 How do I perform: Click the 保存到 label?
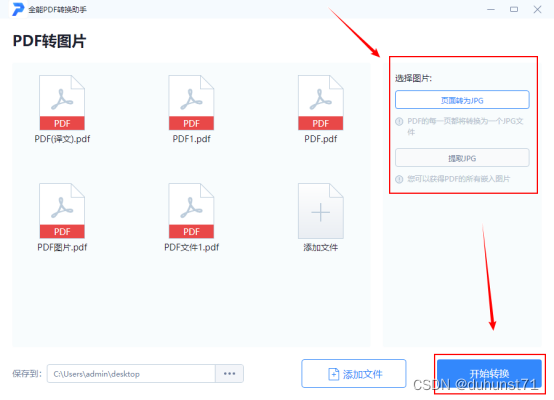(27, 373)
